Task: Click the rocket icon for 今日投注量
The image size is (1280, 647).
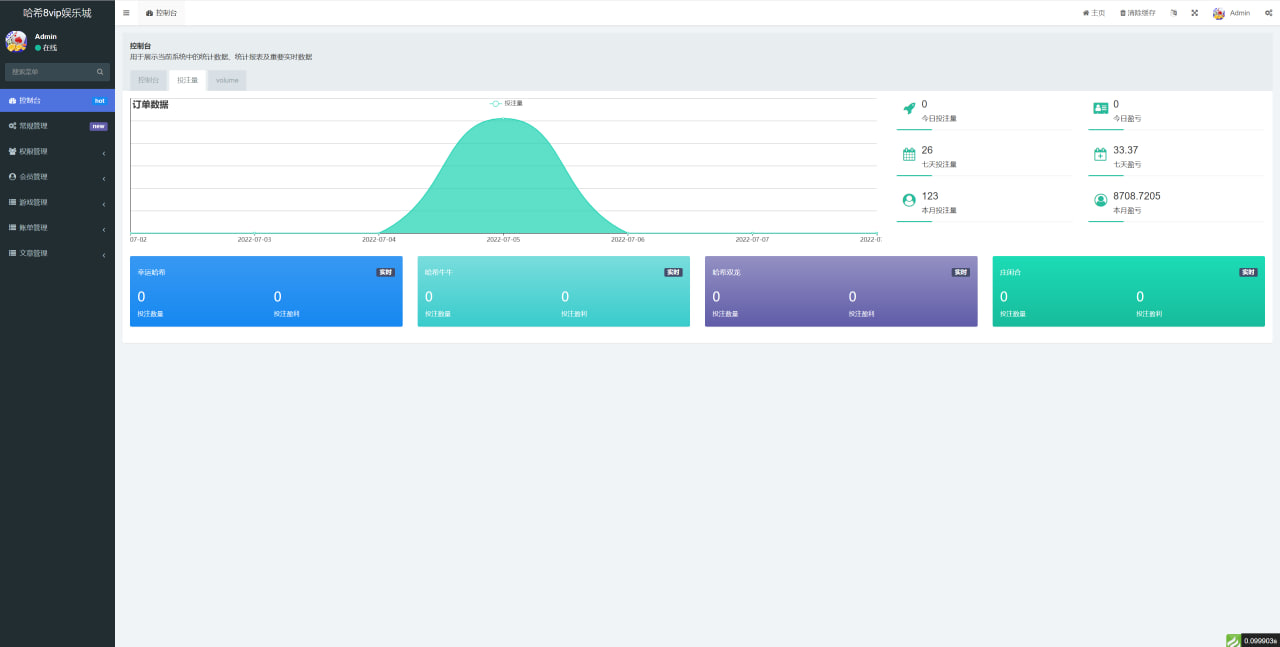Action: (x=909, y=109)
